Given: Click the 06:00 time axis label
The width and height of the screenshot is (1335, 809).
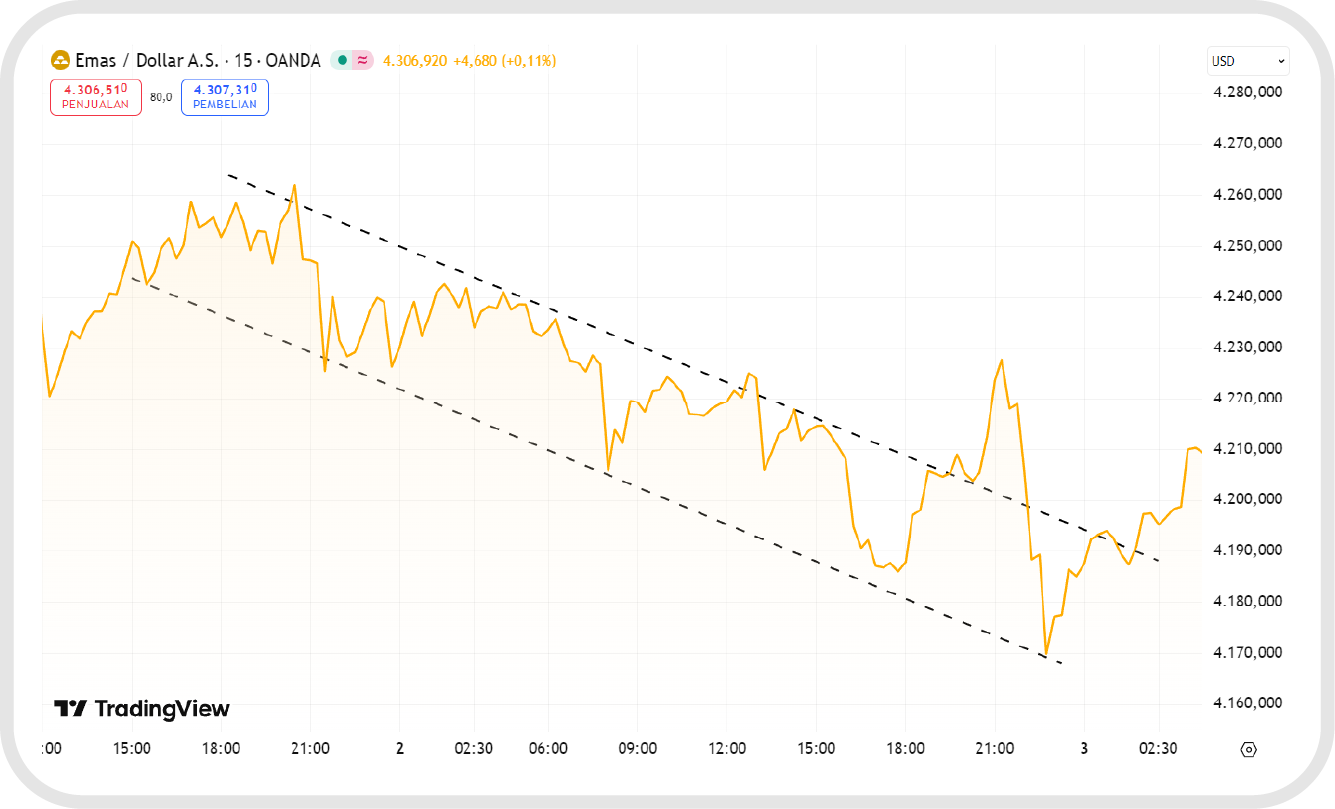Looking at the screenshot, I should (x=549, y=749).
